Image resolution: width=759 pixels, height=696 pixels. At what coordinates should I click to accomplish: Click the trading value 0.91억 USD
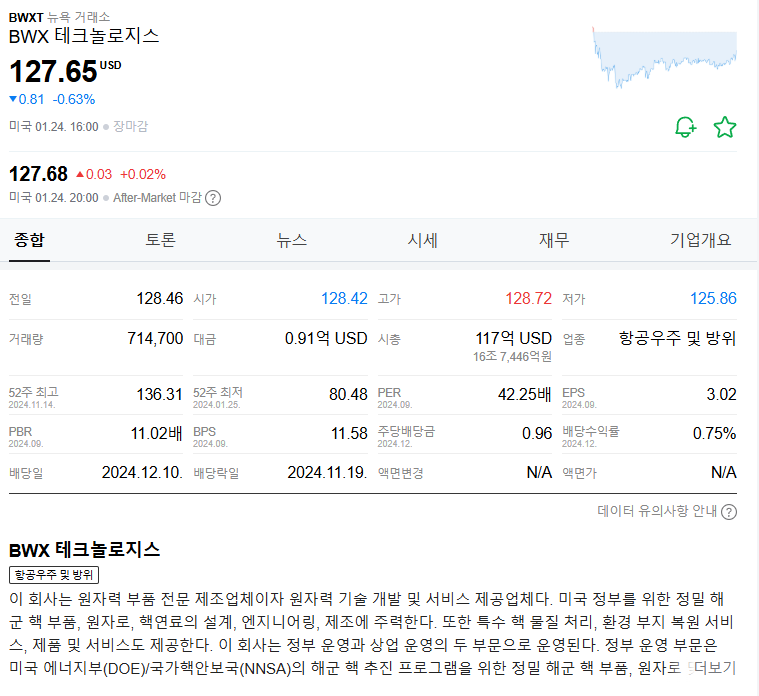[x=326, y=338]
